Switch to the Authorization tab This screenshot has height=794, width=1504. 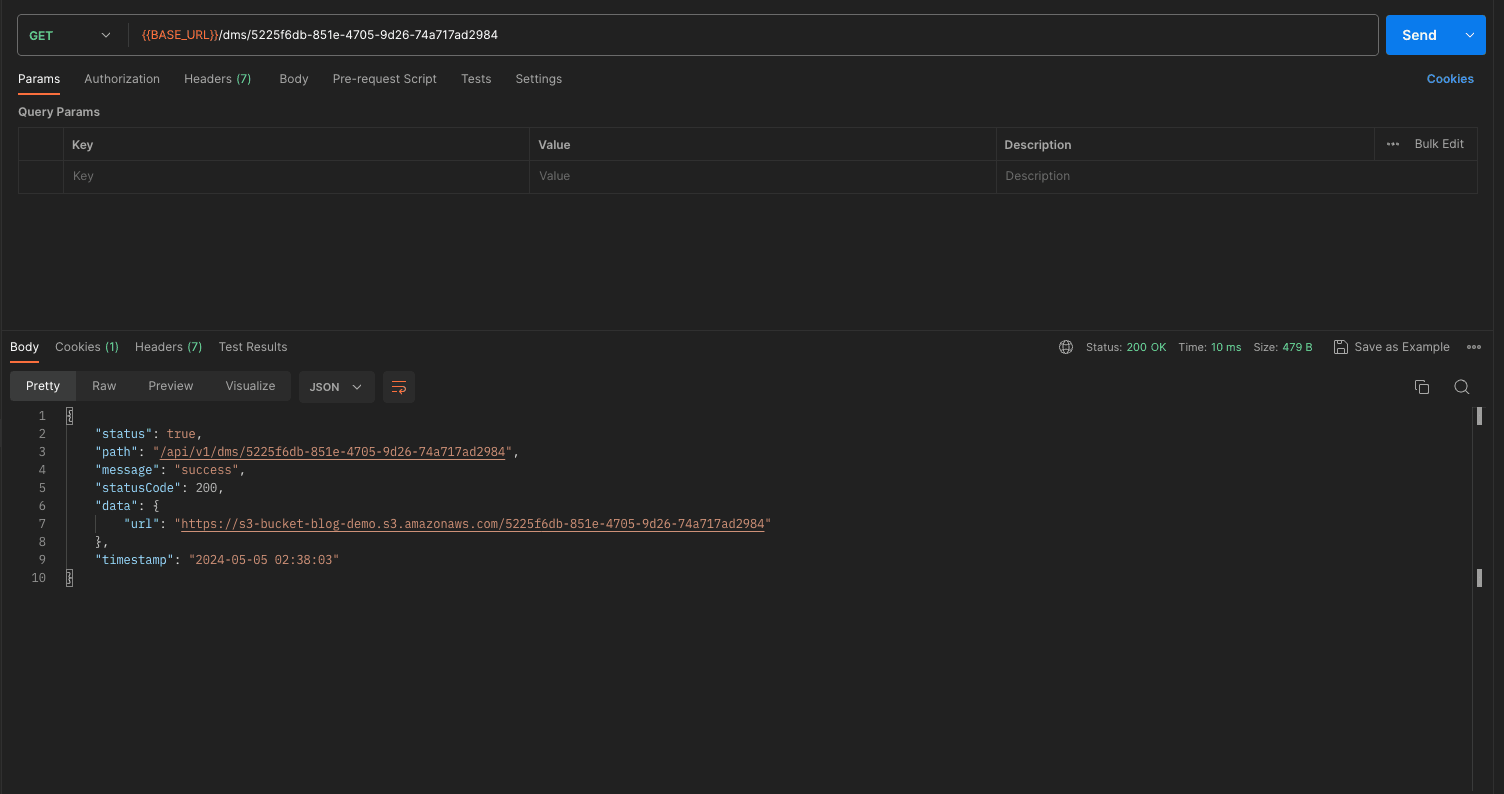click(122, 79)
